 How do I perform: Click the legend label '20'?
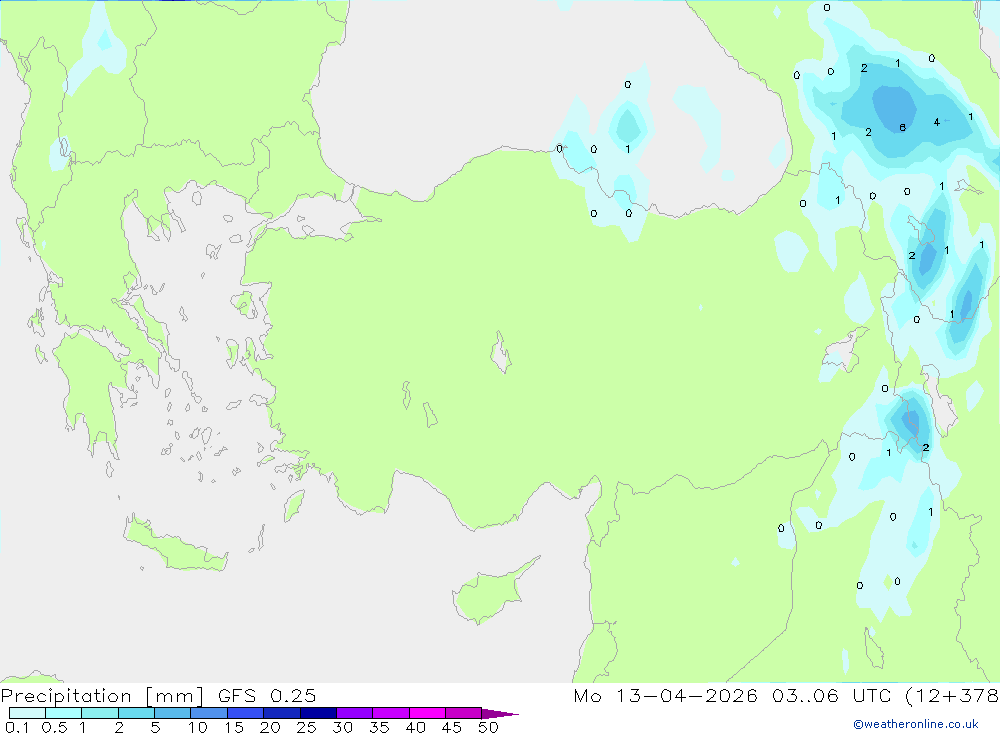pos(270,727)
